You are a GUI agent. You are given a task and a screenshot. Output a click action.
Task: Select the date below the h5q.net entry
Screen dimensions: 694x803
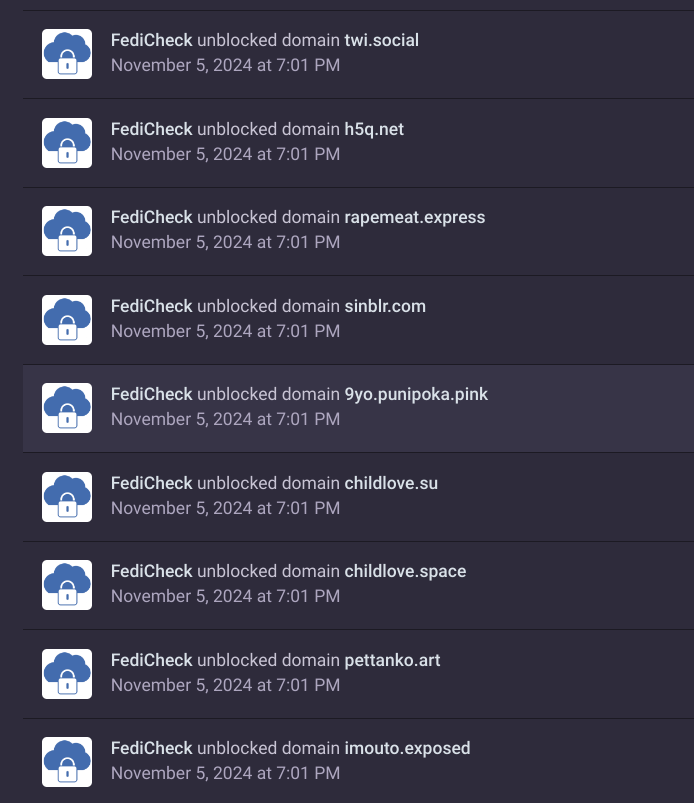(225, 154)
